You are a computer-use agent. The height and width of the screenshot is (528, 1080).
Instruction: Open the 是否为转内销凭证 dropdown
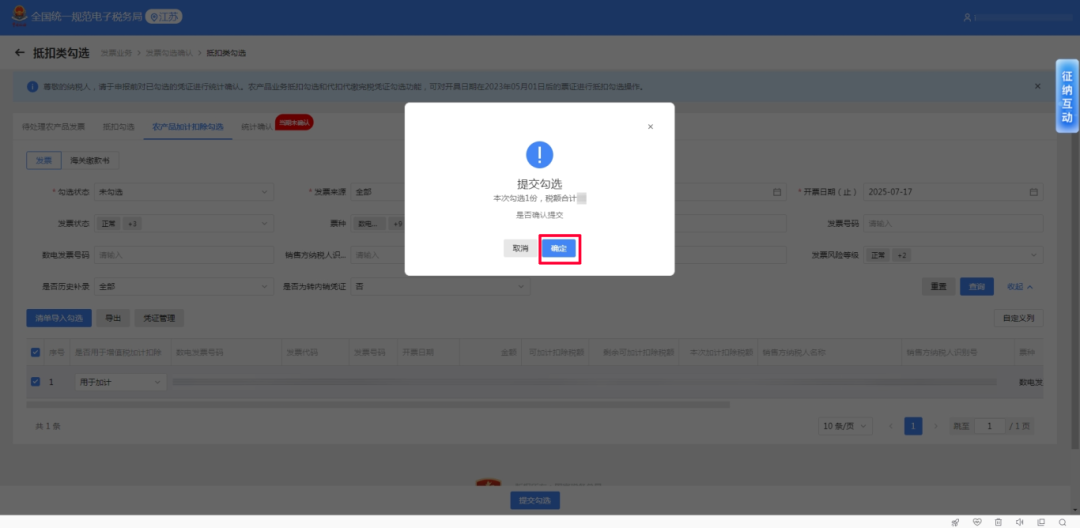click(440, 286)
